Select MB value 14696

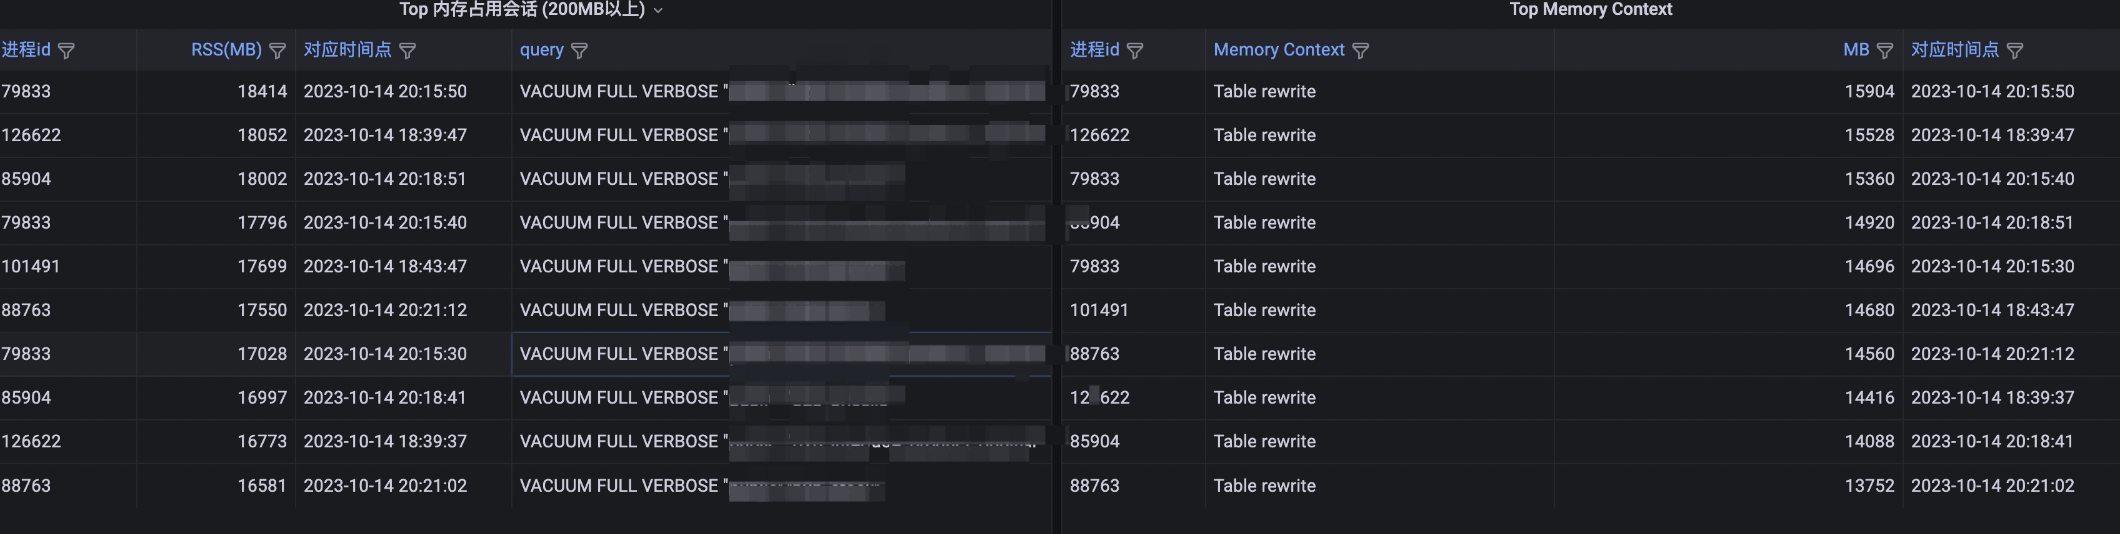[1869, 267]
